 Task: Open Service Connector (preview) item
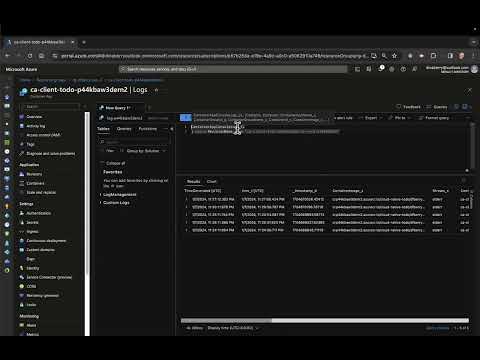tap(49, 277)
